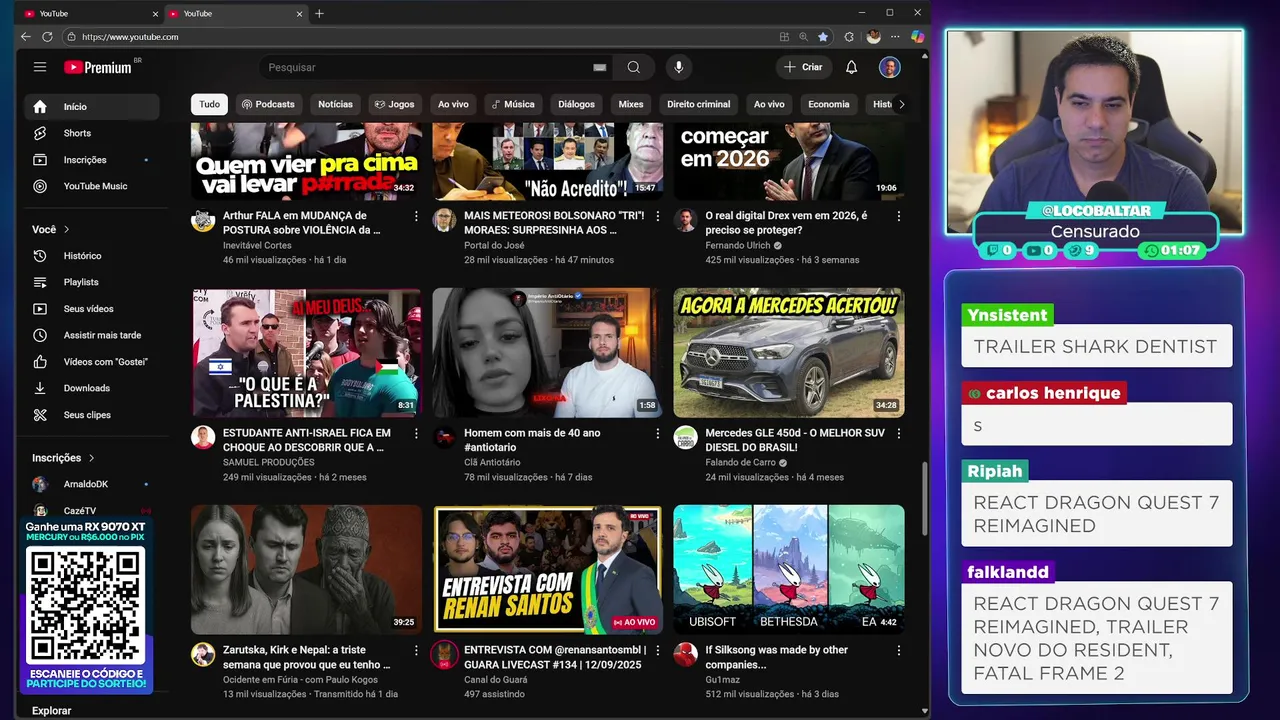
Task: Expand the Você section chevron
Action: click(x=67, y=229)
